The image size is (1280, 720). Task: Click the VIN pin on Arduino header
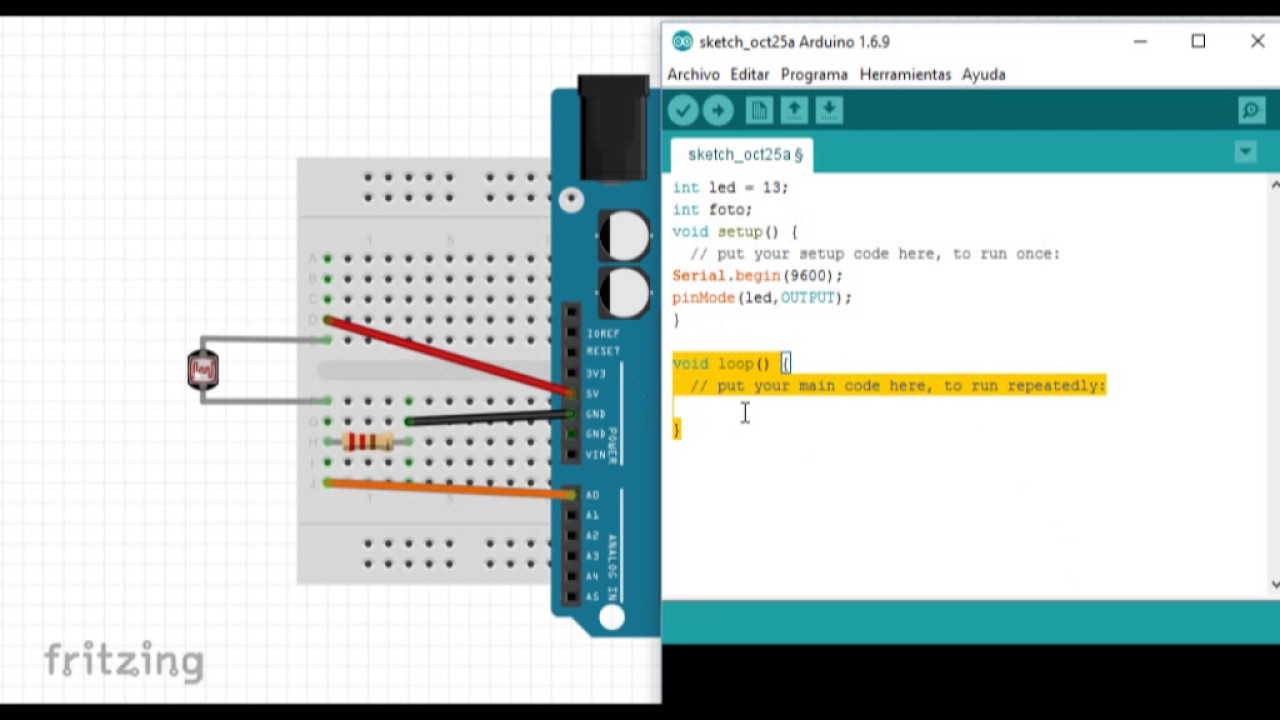coord(571,455)
